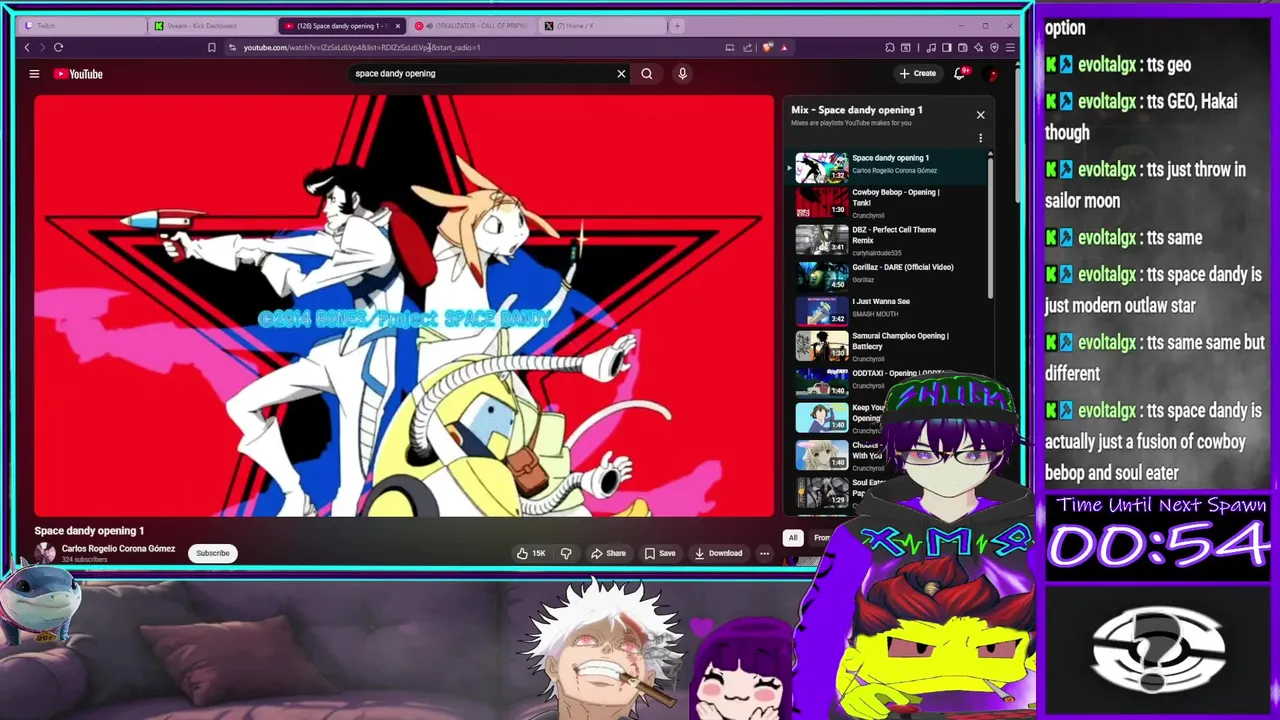Play the ODDTAXI Opening video thumbnail

[x=821, y=382]
